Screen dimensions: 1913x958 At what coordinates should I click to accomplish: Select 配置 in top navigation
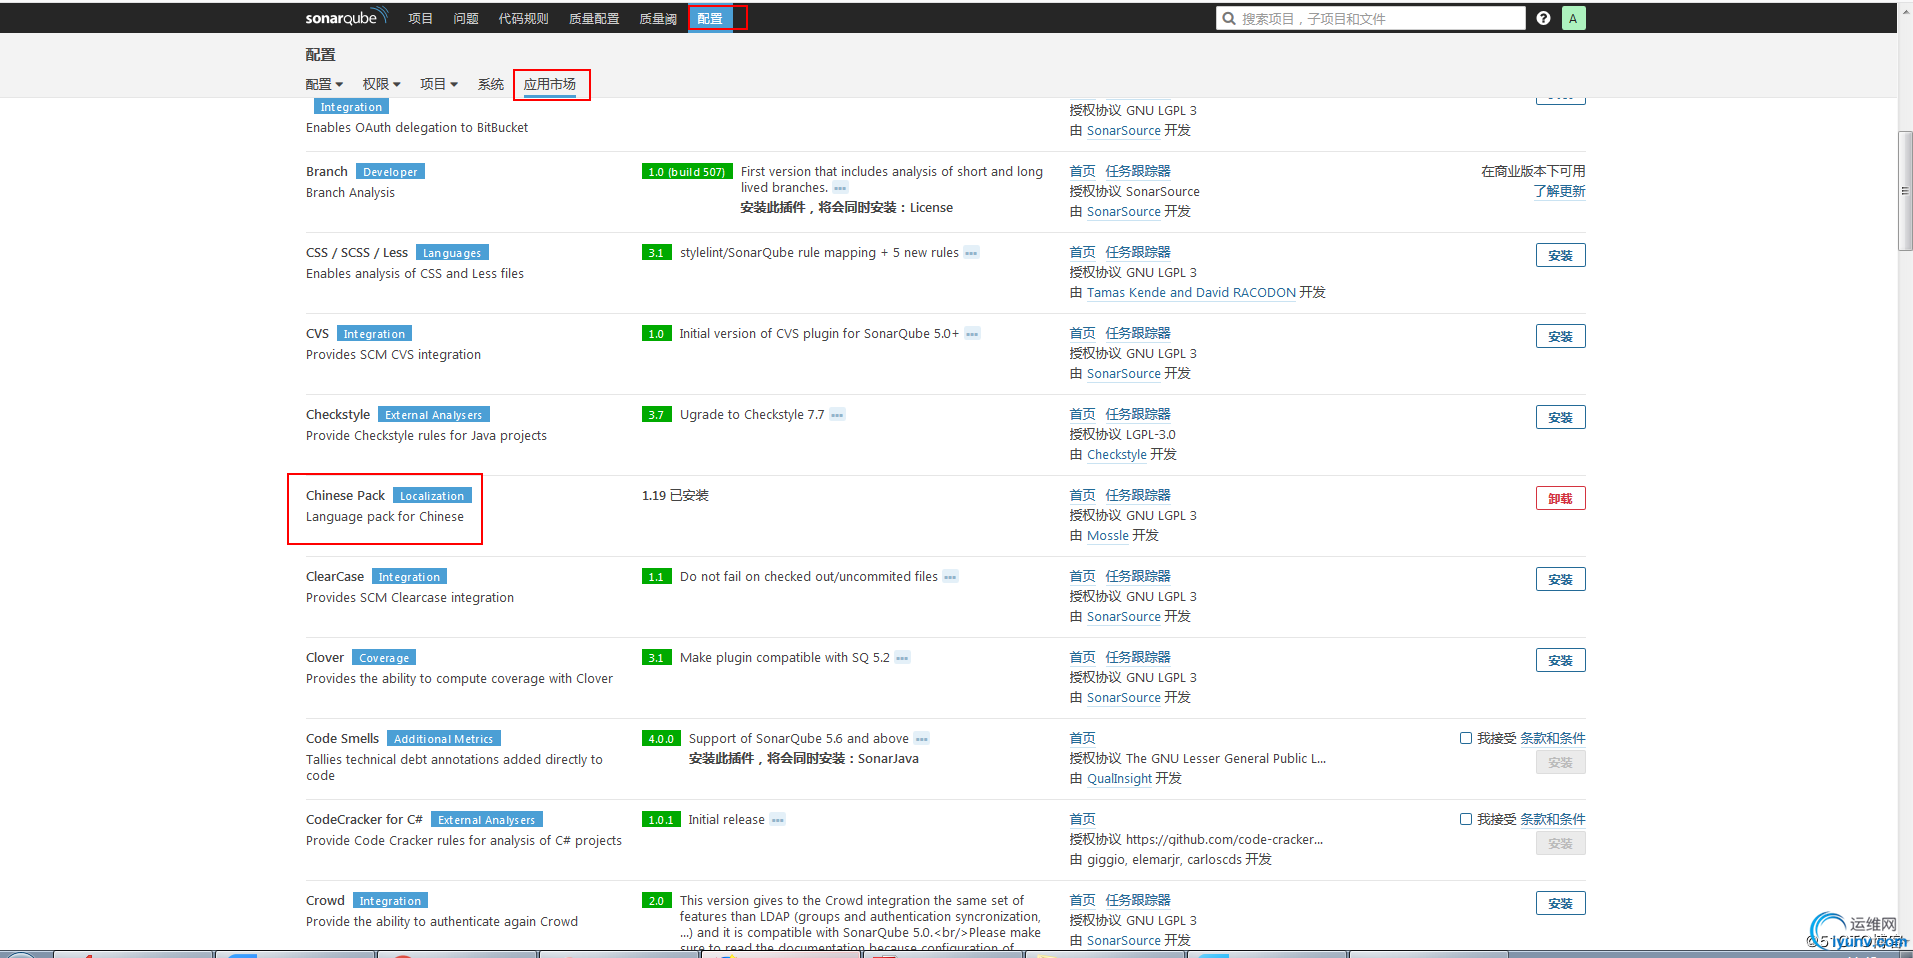[710, 18]
